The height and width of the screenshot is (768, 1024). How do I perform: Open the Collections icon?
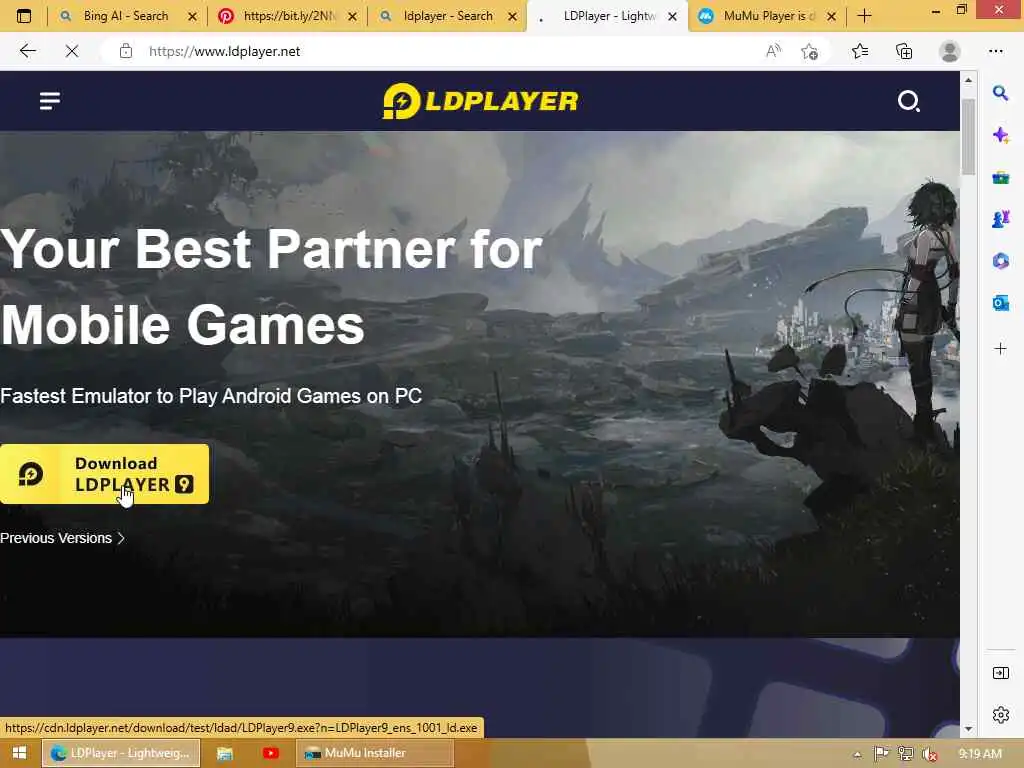904,51
